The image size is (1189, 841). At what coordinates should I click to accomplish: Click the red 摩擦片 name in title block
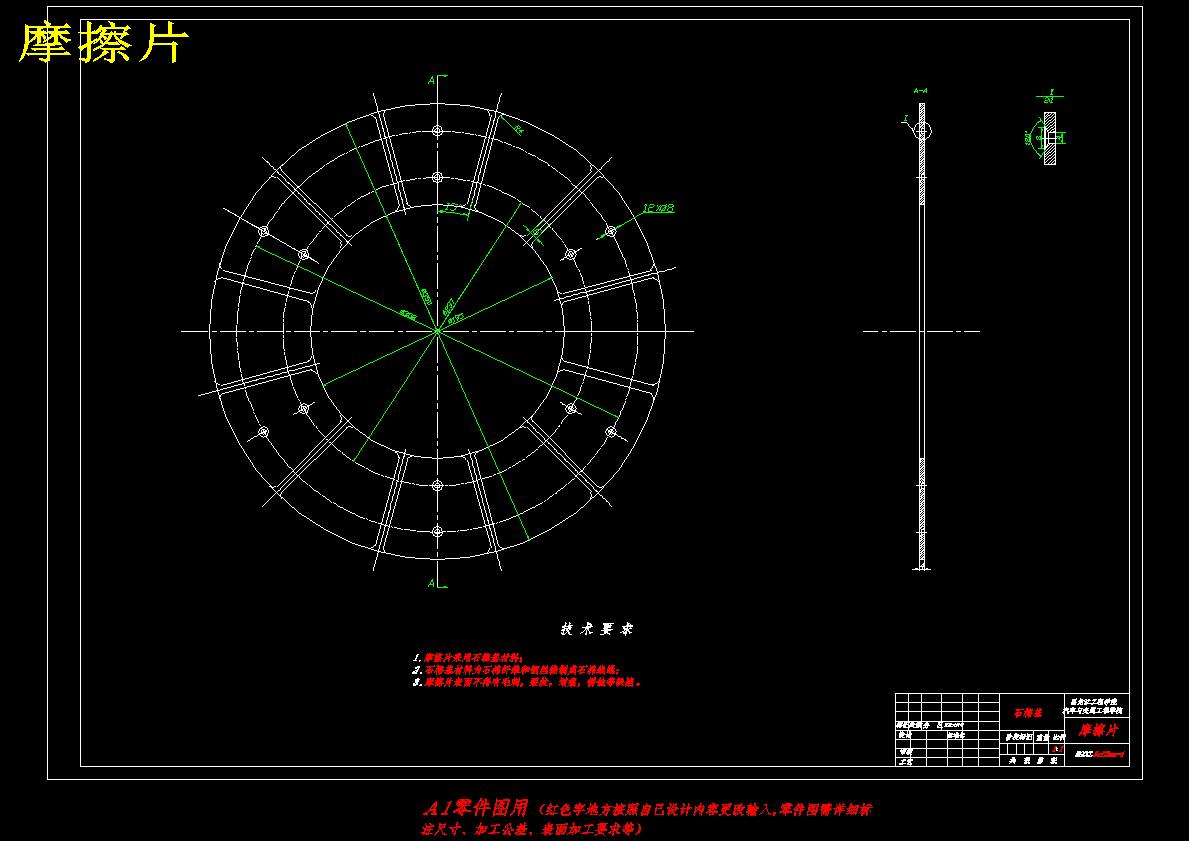[x=1098, y=730]
